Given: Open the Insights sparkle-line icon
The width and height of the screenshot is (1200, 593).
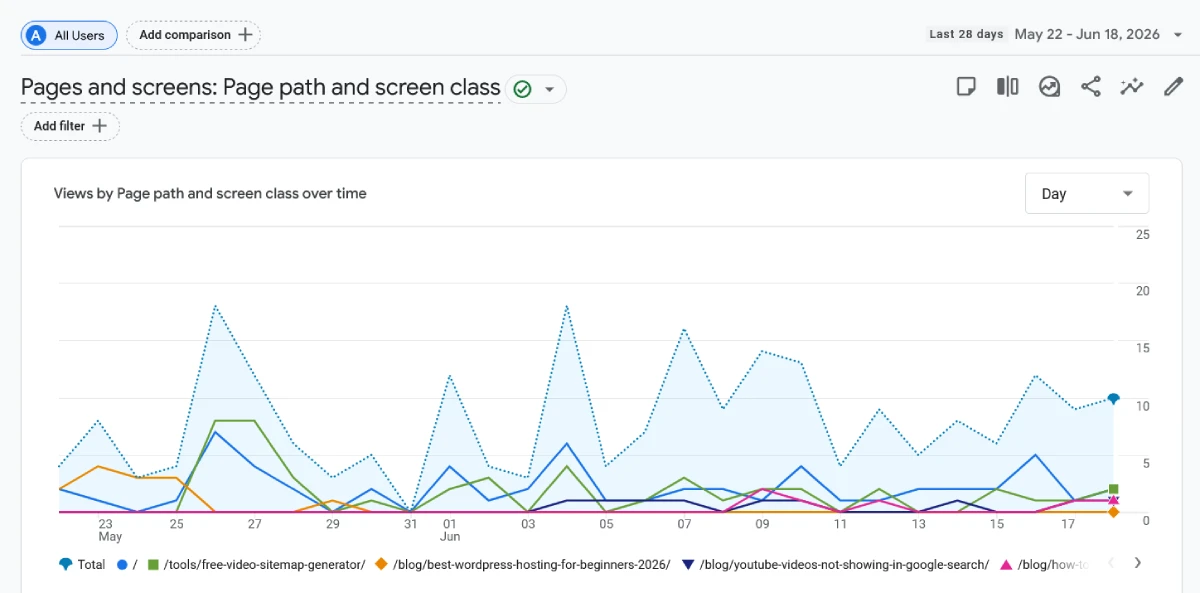Looking at the screenshot, I should (x=1132, y=87).
